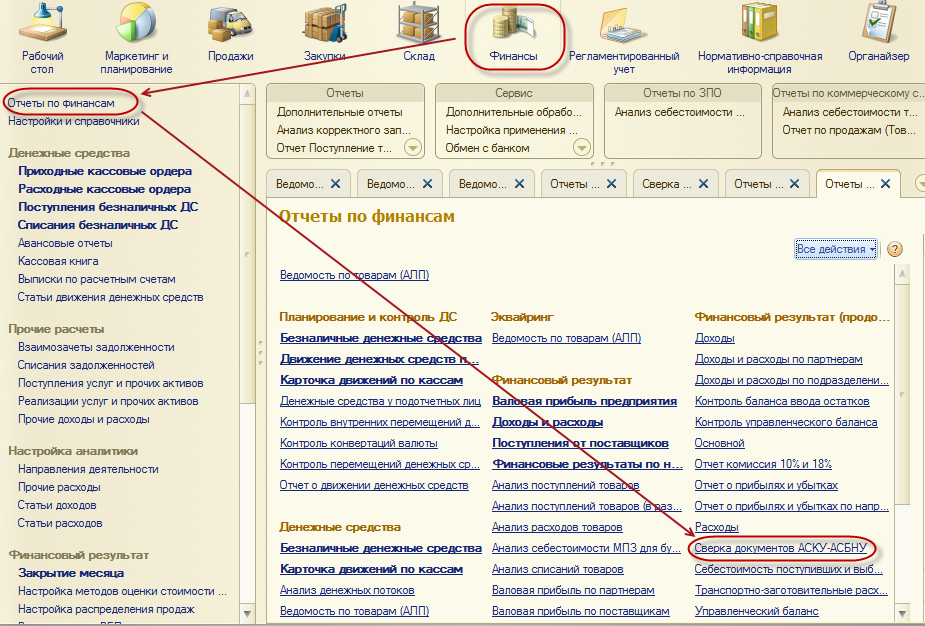
Task: Open Обмен с банком in Сервис
Action: coord(487,148)
